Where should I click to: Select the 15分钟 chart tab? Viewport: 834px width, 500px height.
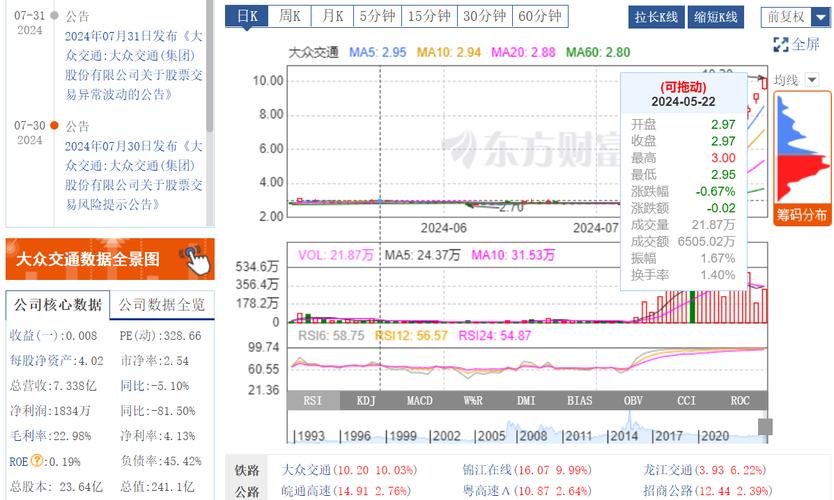click(429, 16)
